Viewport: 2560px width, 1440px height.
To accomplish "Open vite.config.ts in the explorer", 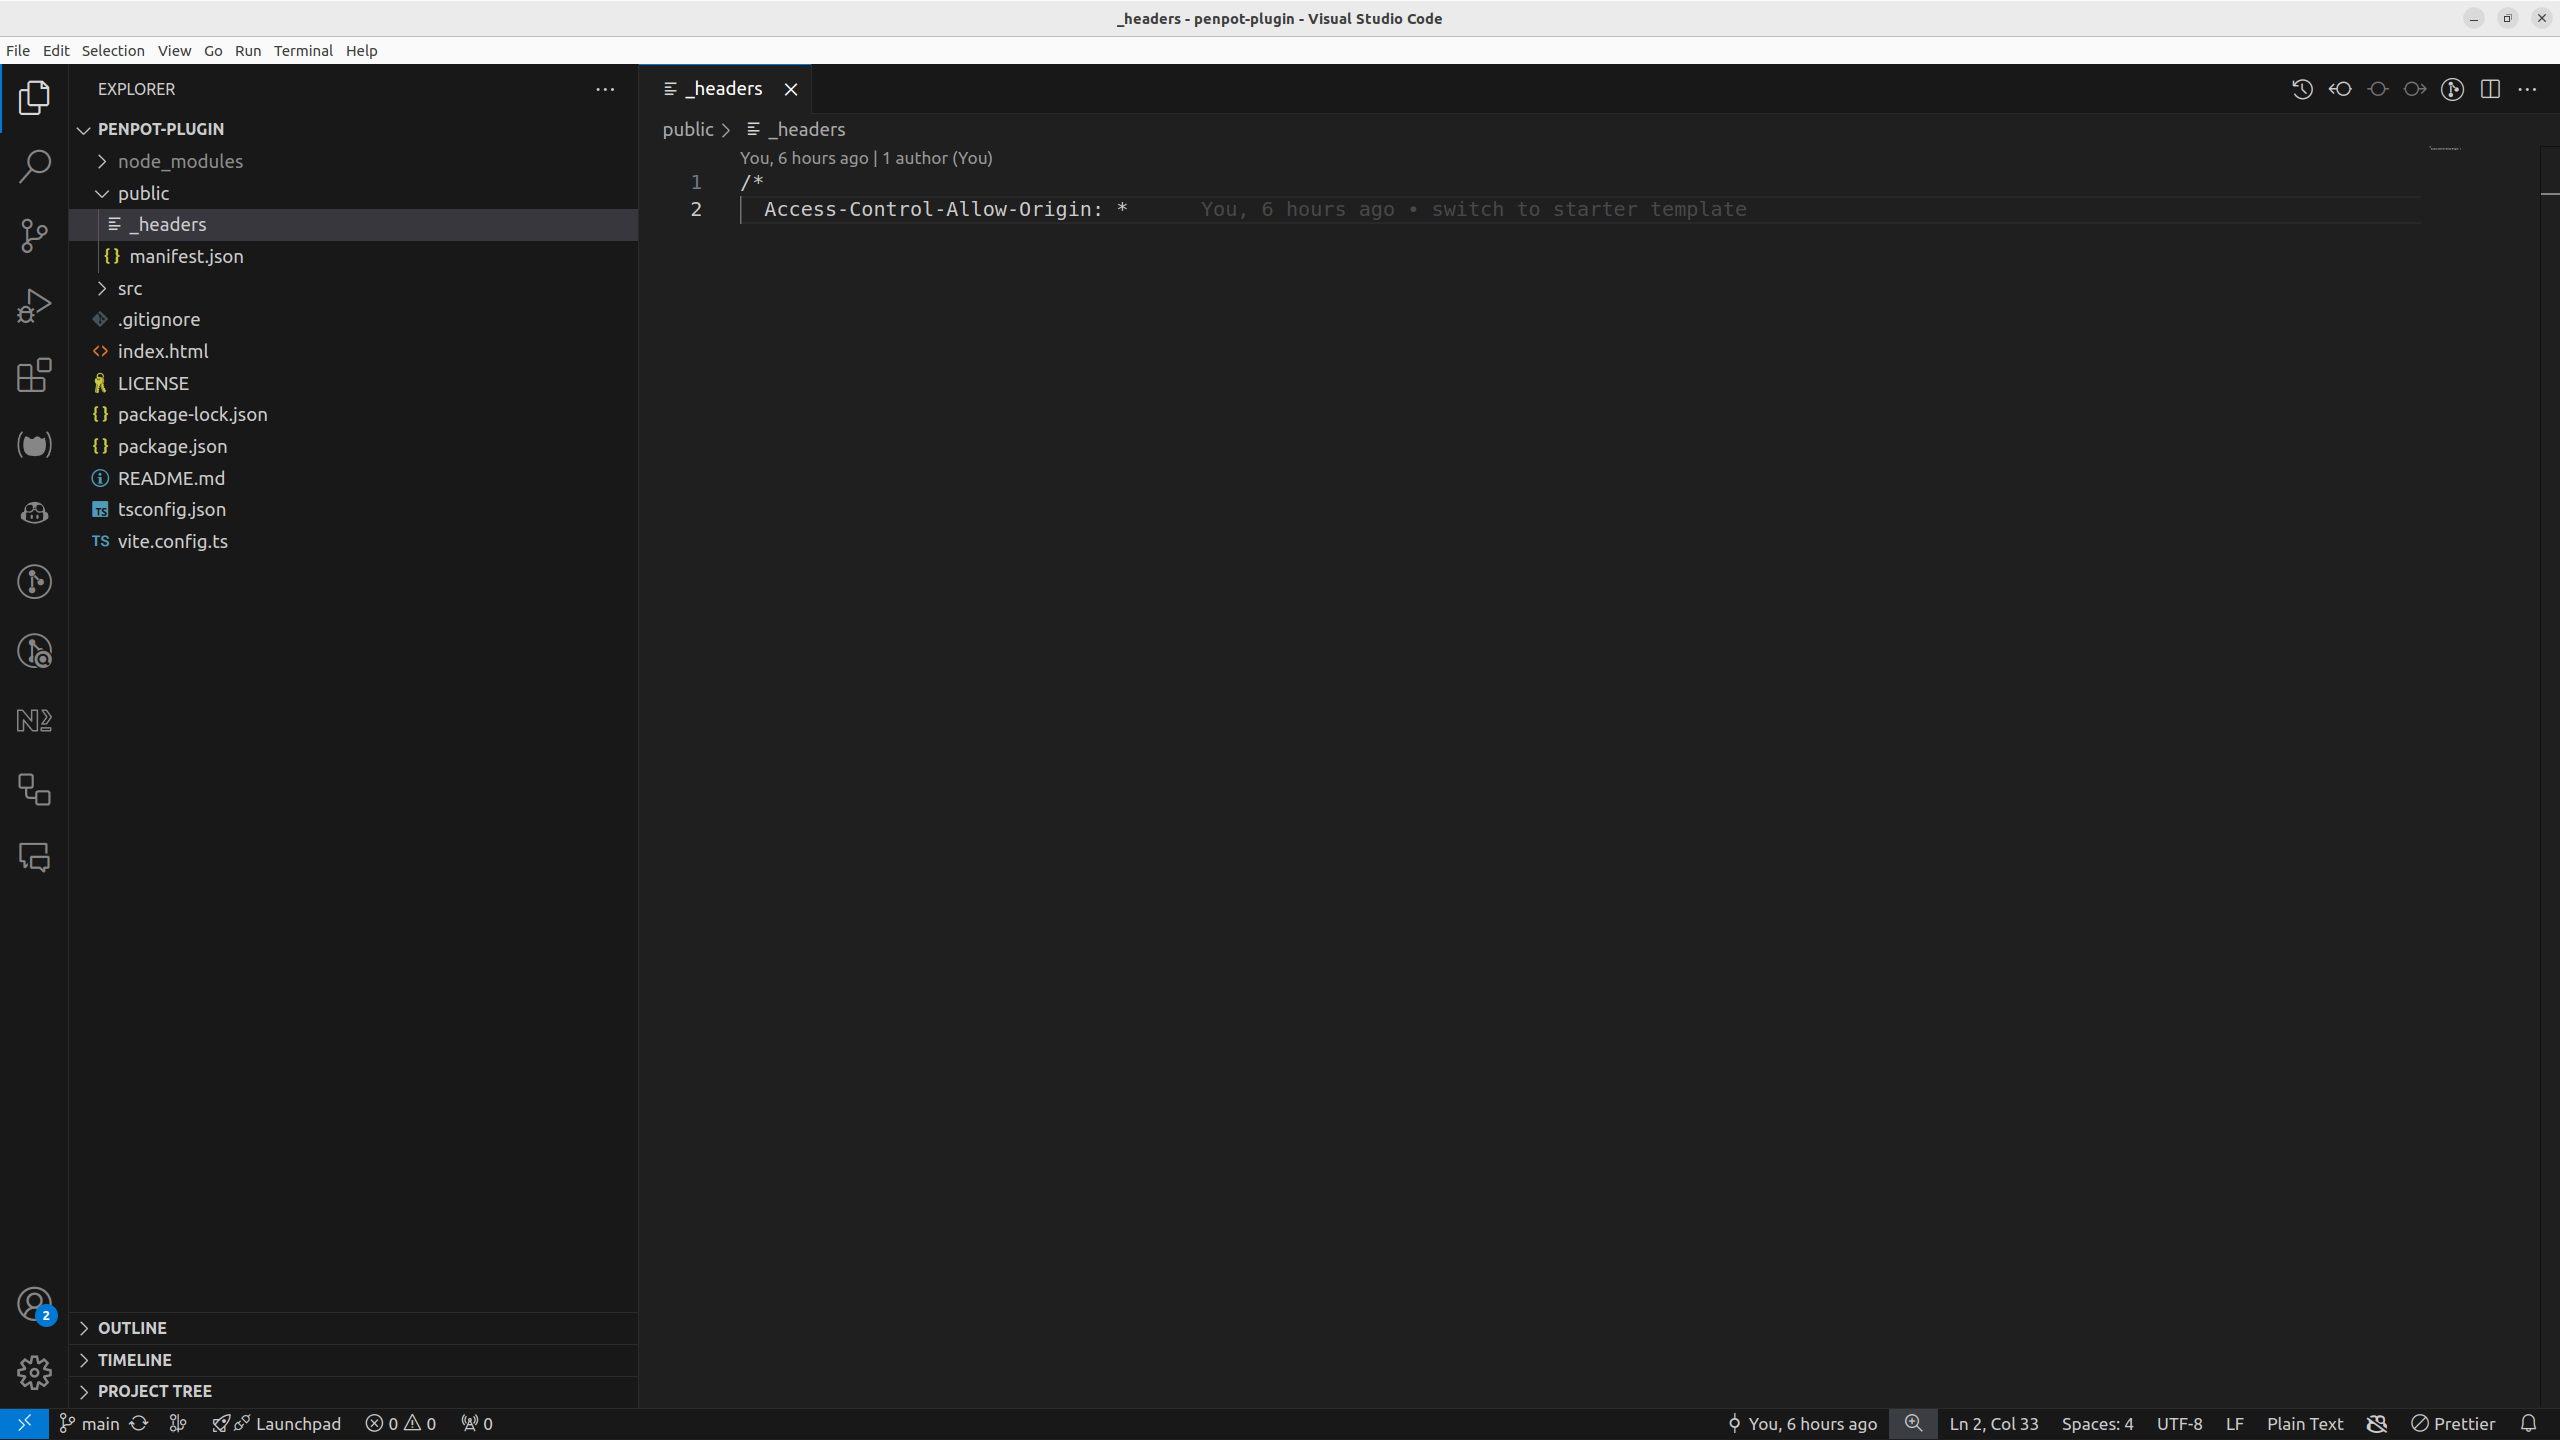I will 172,541.
